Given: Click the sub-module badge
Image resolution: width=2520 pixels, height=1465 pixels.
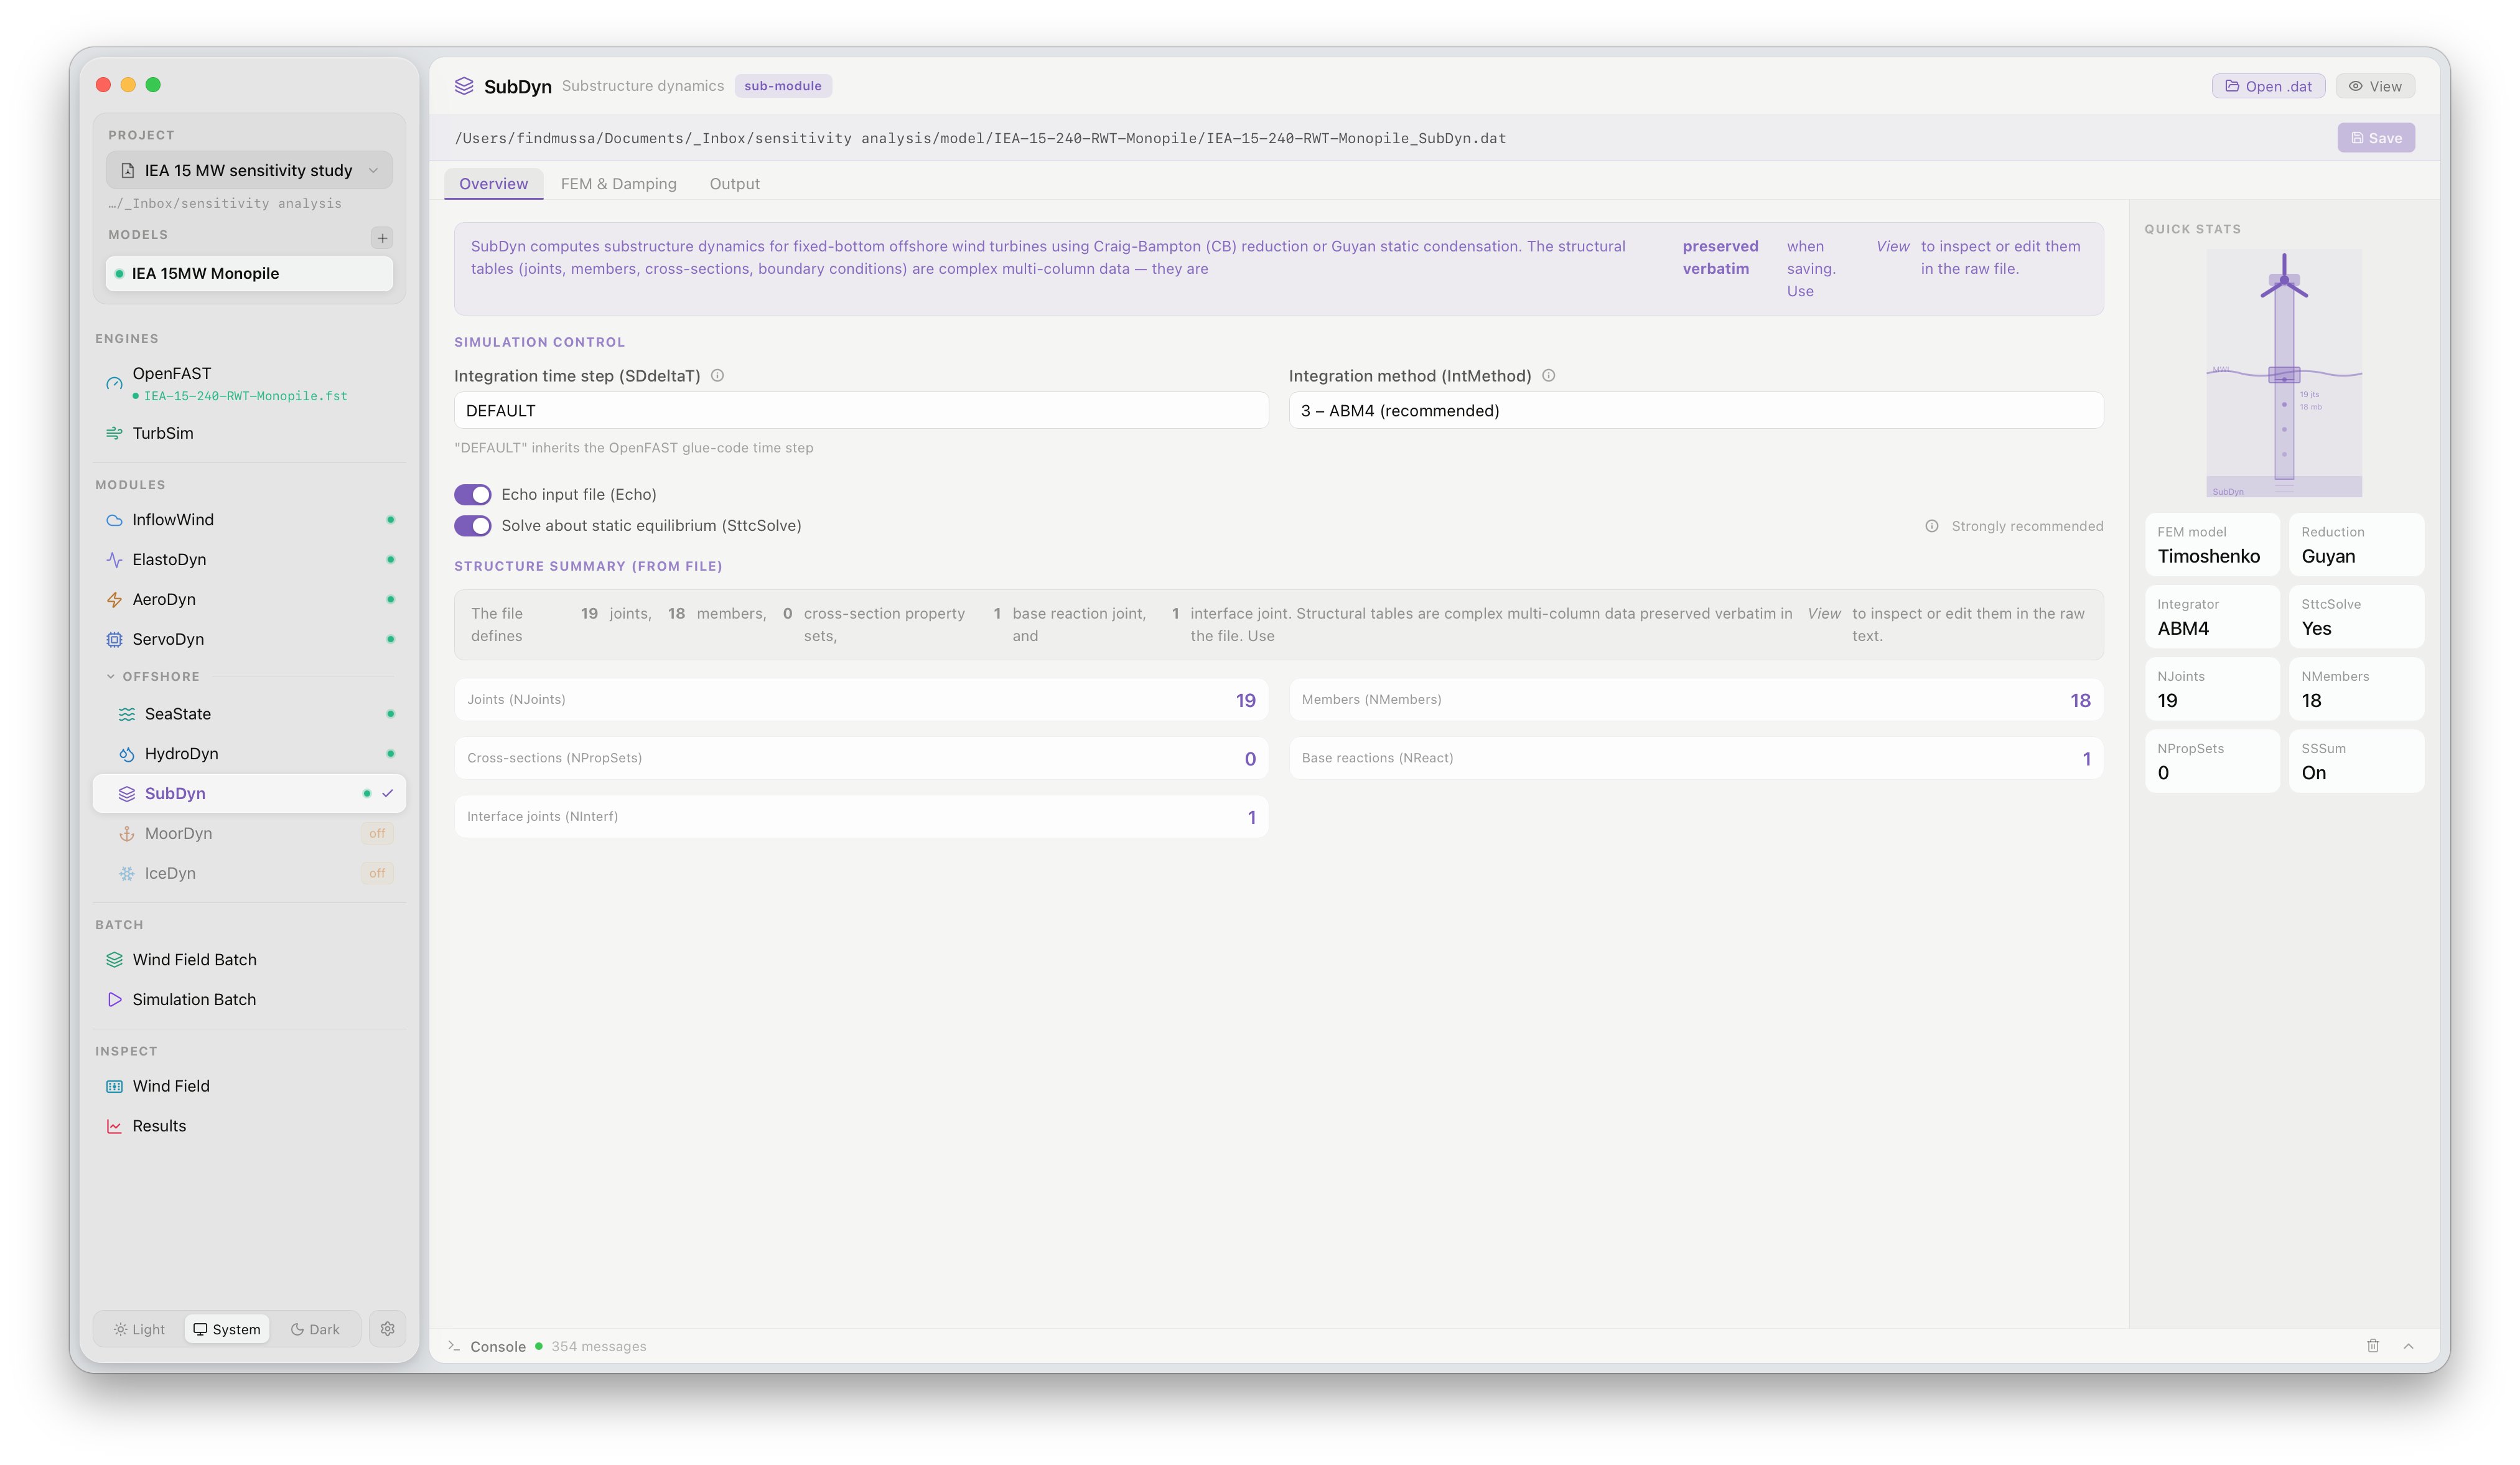Looking at the screenshot, I should pos(783,86).
